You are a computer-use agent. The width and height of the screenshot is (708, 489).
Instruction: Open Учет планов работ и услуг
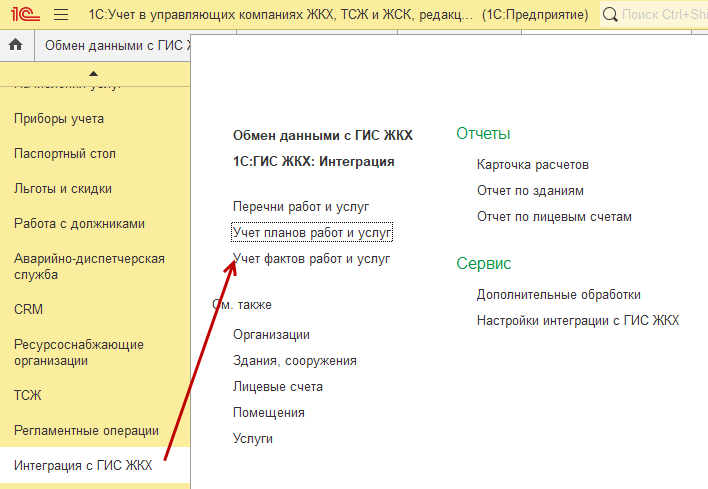coord(312,233)
